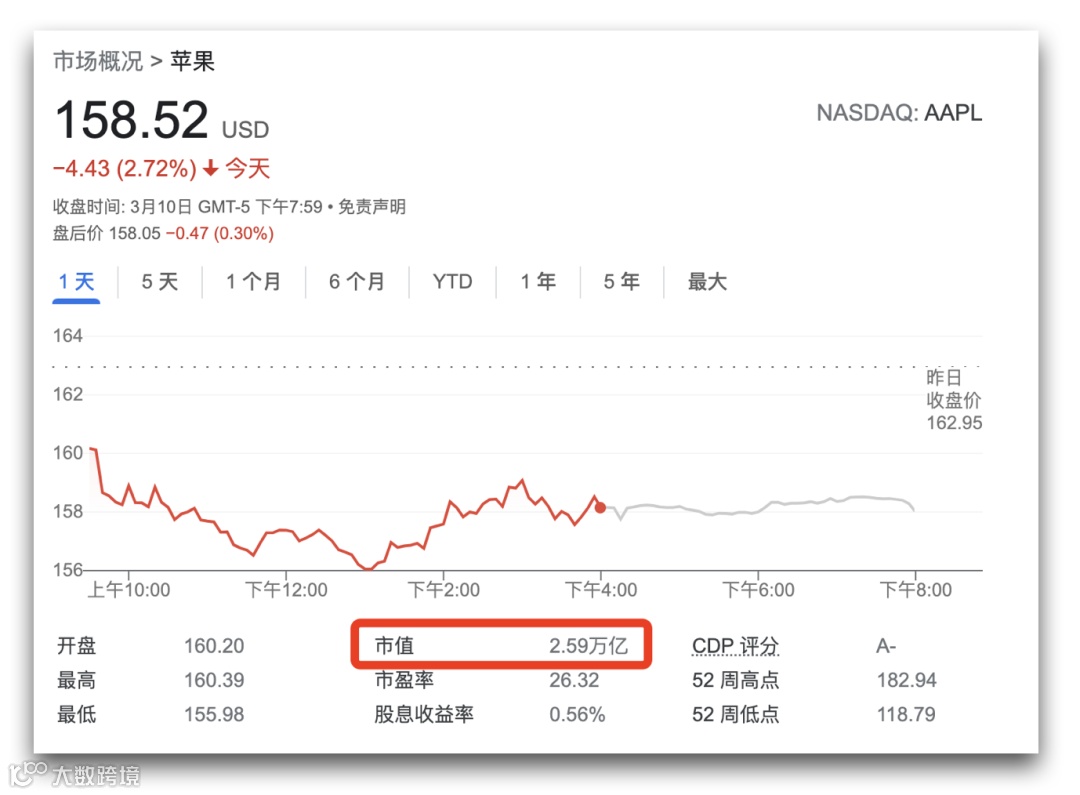
Task: Click the 下午4:00 axis label
Action: click(x=601, y=590)
